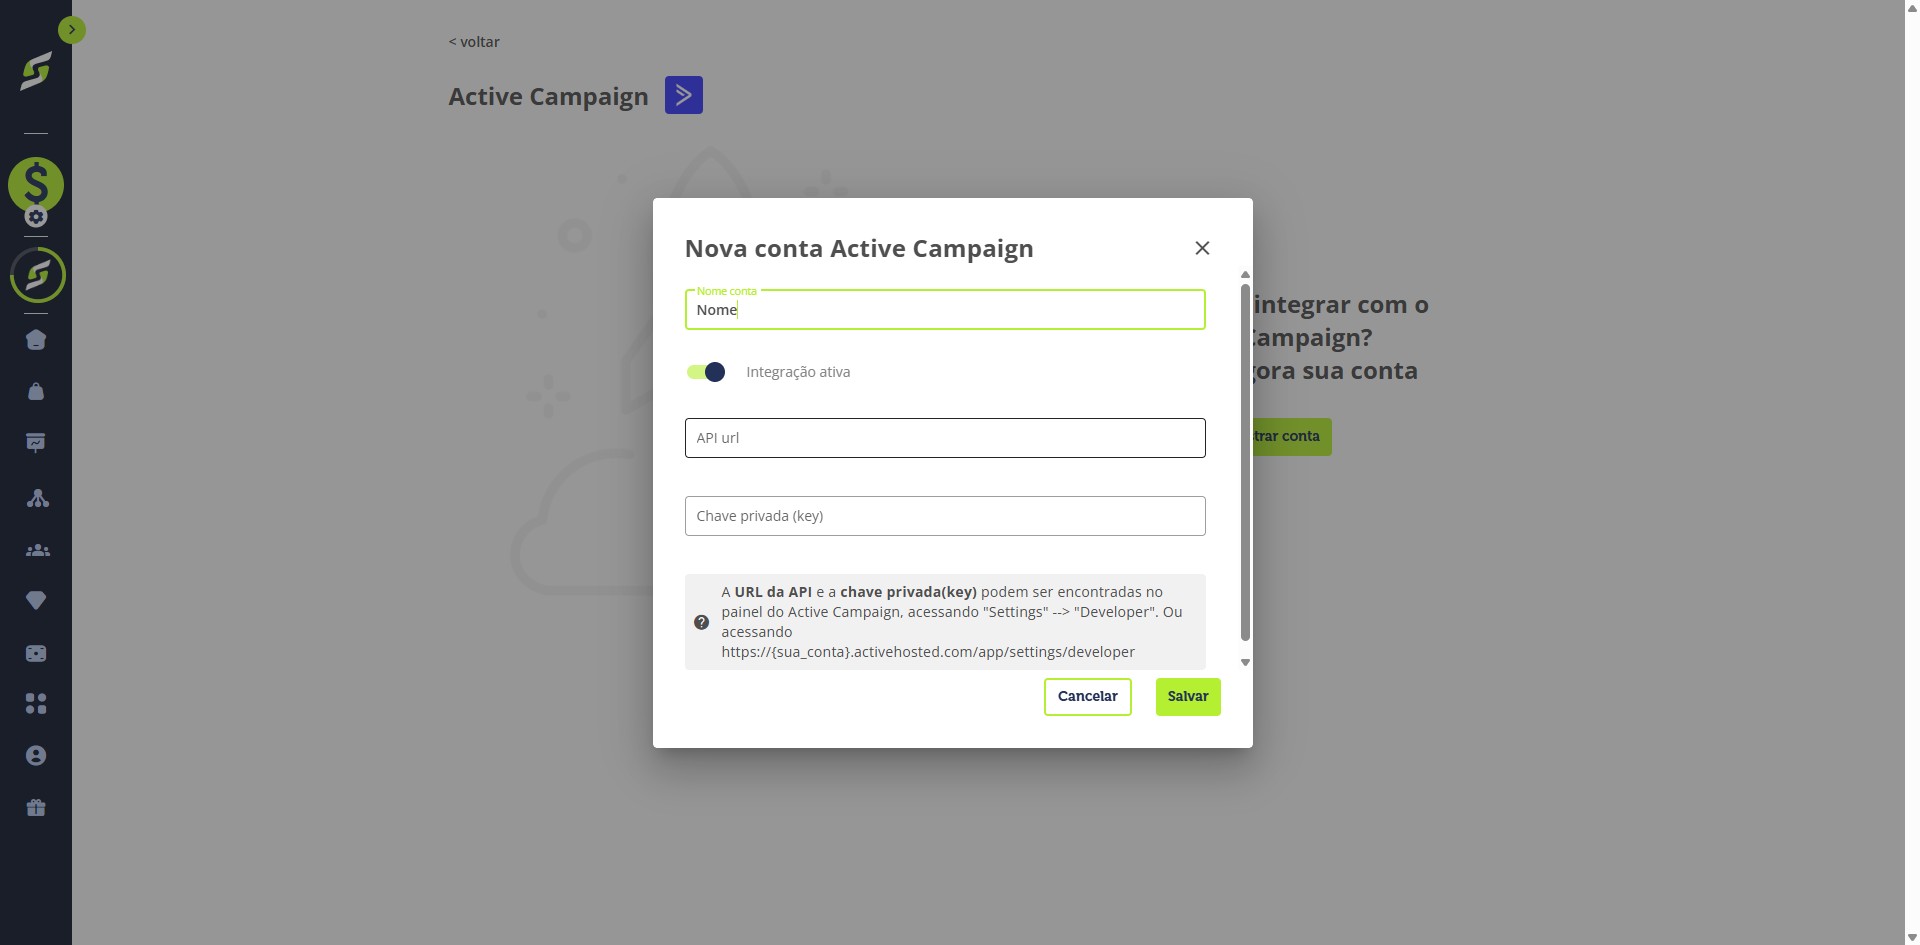Open the shopping bag icon in sidebar
Viewport: 1920px width, 945px height.
[x=36, y=391]
